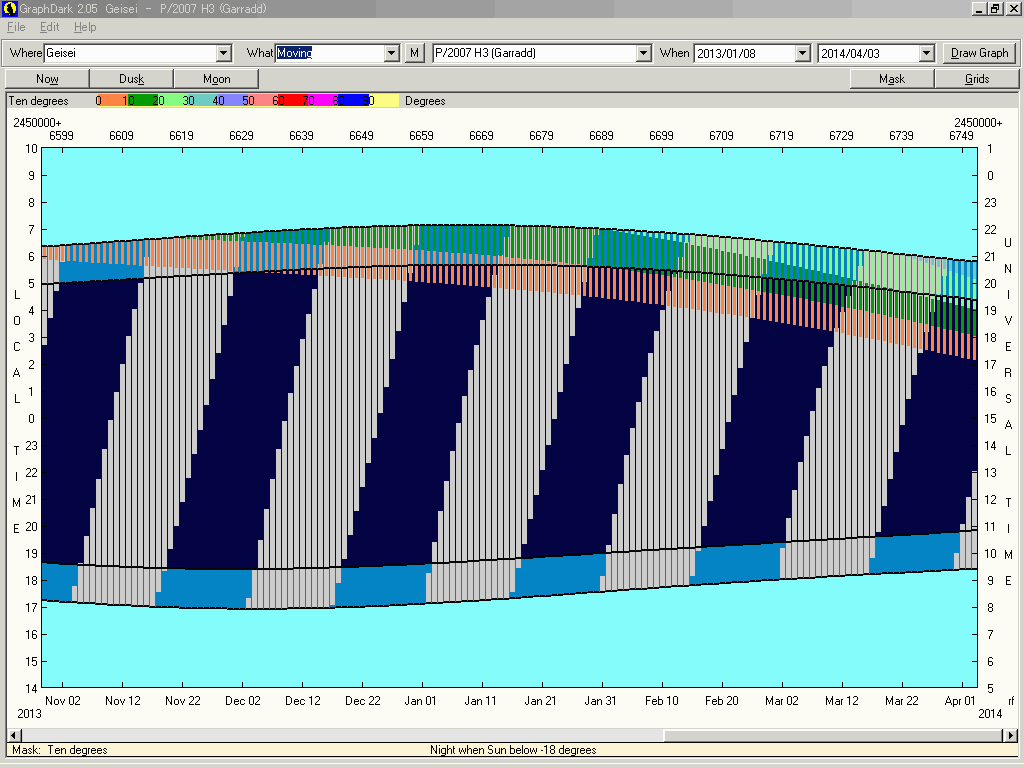Click the "Mask: Ten degrees" status text

[59, 750]
